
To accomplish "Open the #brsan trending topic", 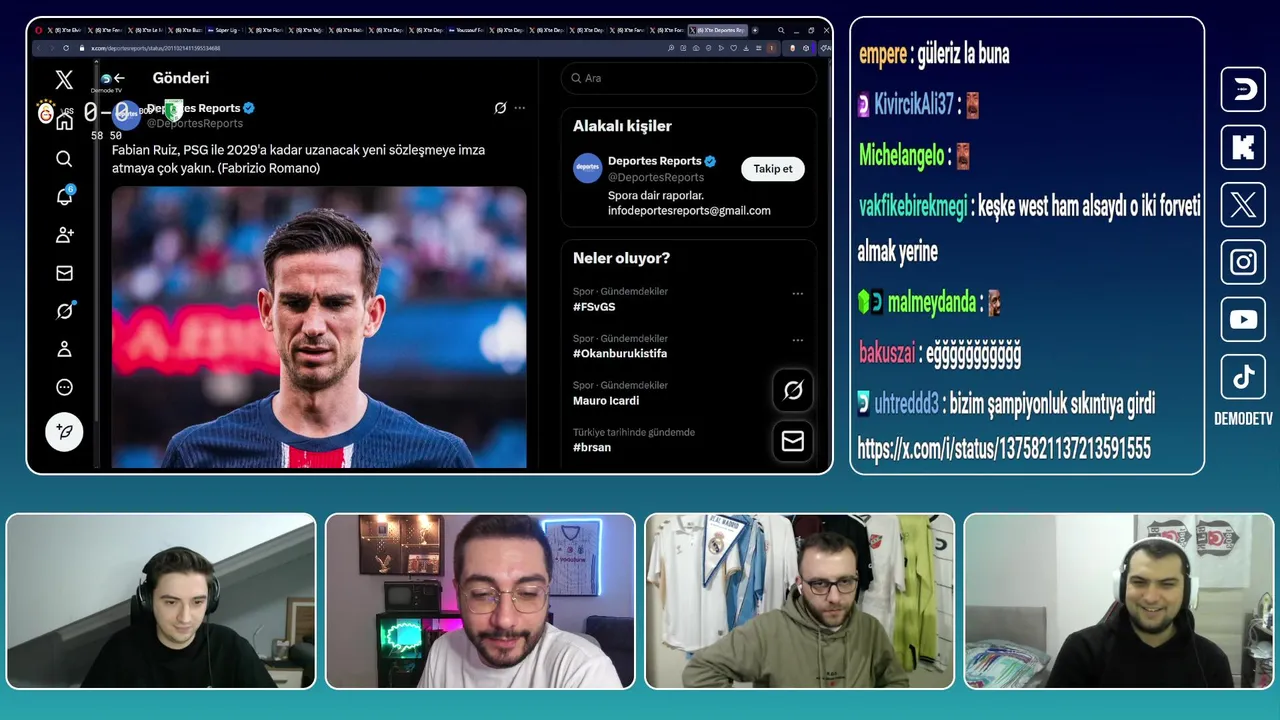I will [x=592, y=448].
